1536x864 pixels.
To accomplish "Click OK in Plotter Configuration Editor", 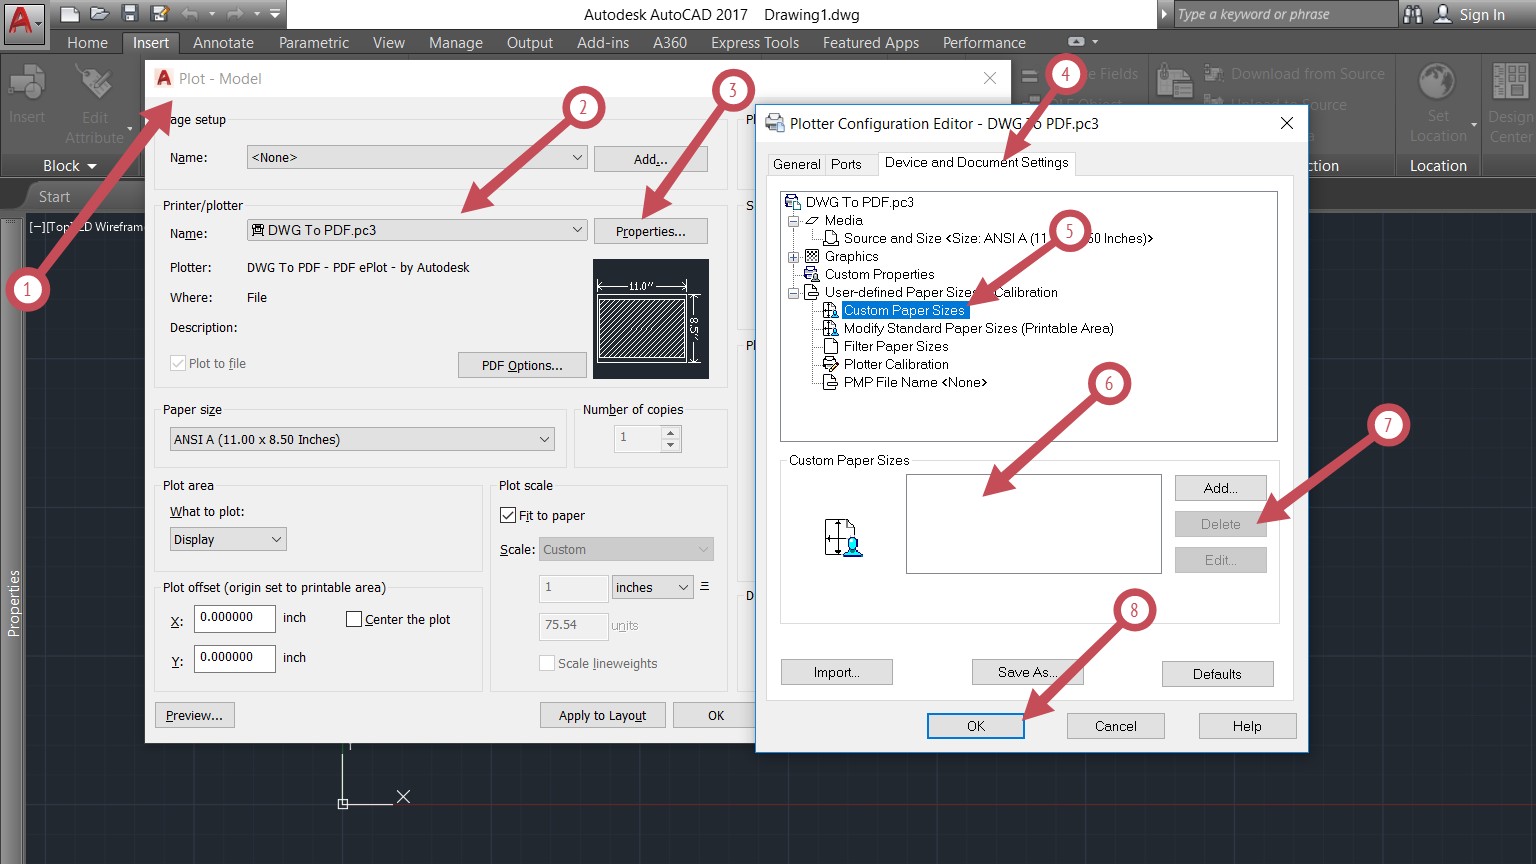I will point(976,726).
